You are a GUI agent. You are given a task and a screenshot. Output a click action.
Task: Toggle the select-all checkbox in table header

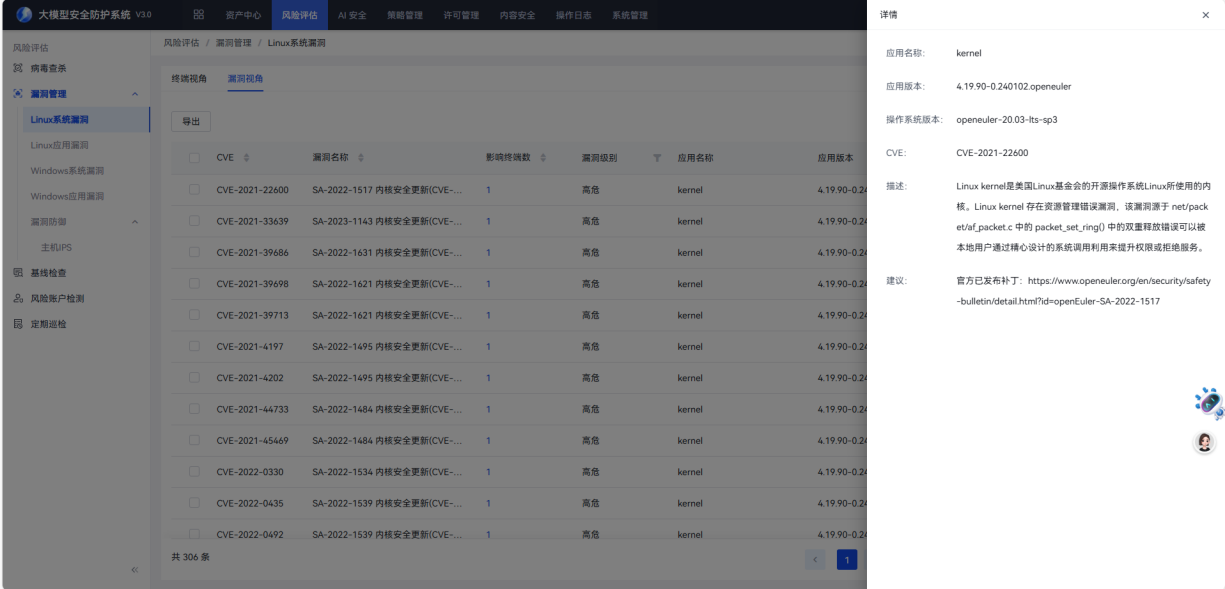coord(194,158)
